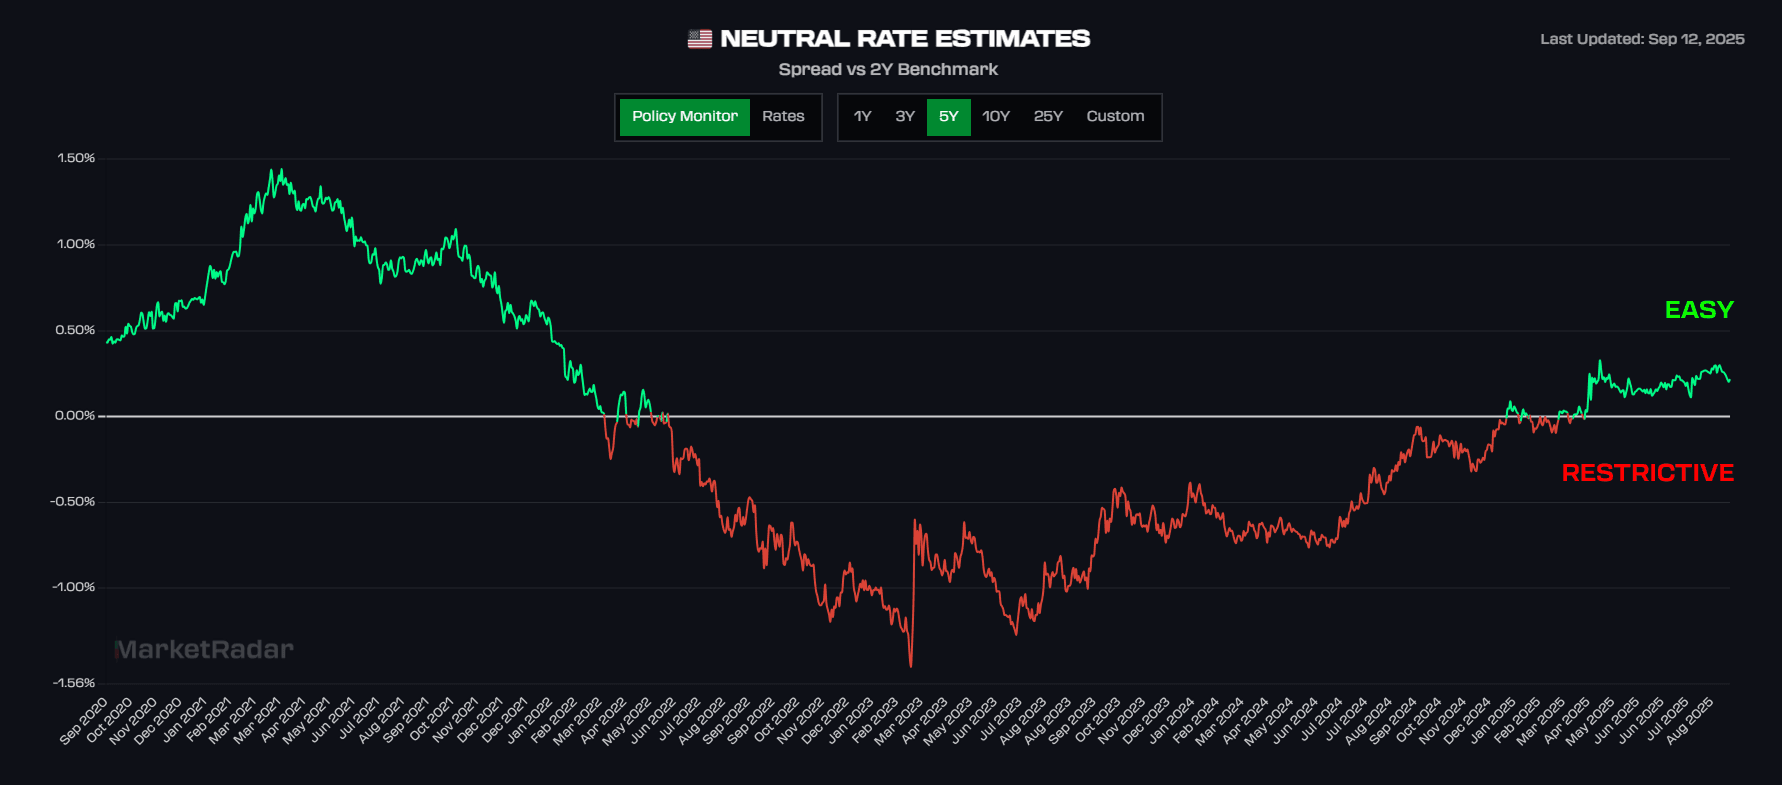Click the Last Updated timestamp
The width and height of the screenshot is (1782, 785).
tap(1642, 40)
